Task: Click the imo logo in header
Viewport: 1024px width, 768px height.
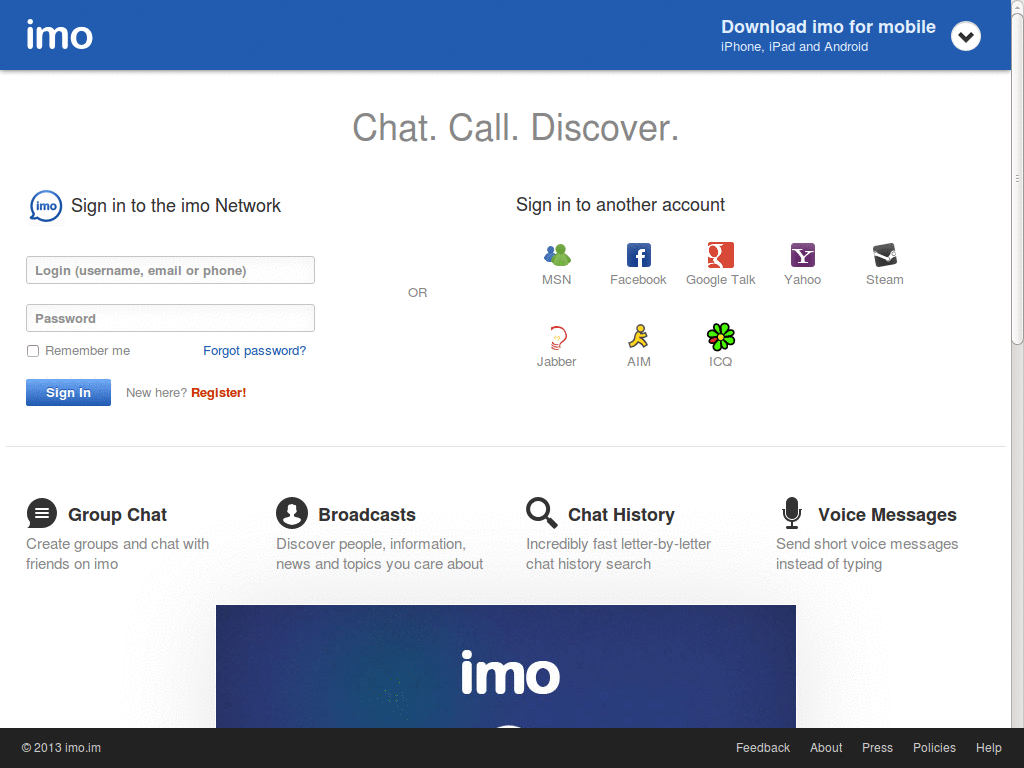Action: coord(59,35)
